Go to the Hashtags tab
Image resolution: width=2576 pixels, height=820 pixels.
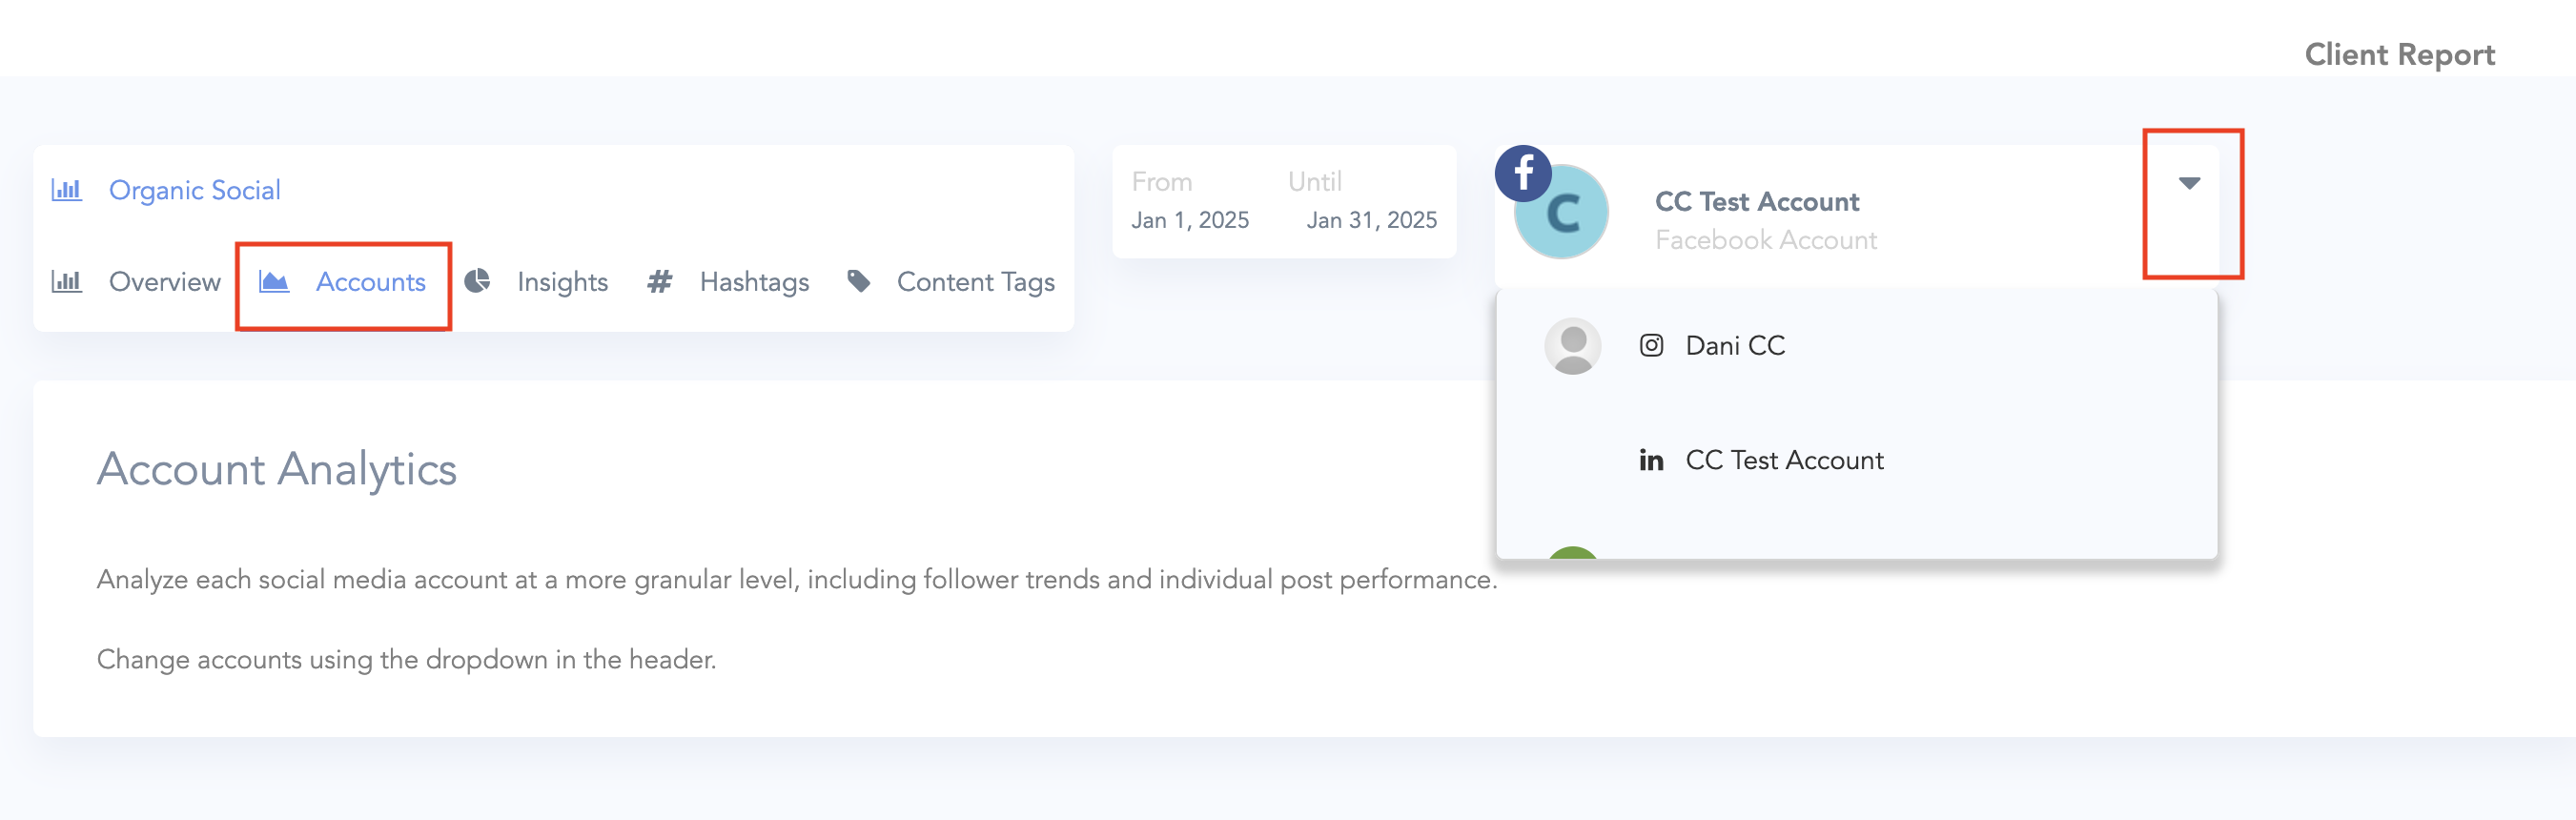754,282
